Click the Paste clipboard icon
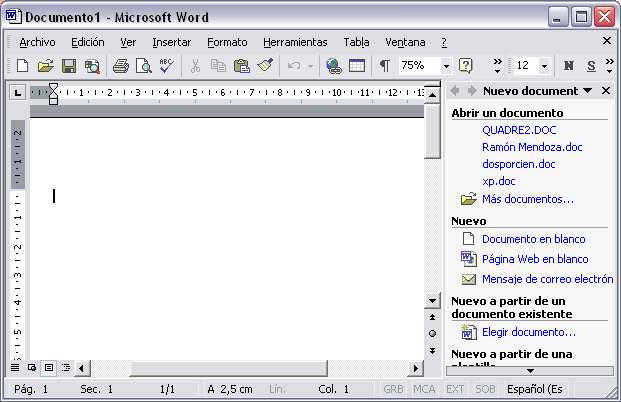This screenshot has width=621, height=402. [242, 66]
